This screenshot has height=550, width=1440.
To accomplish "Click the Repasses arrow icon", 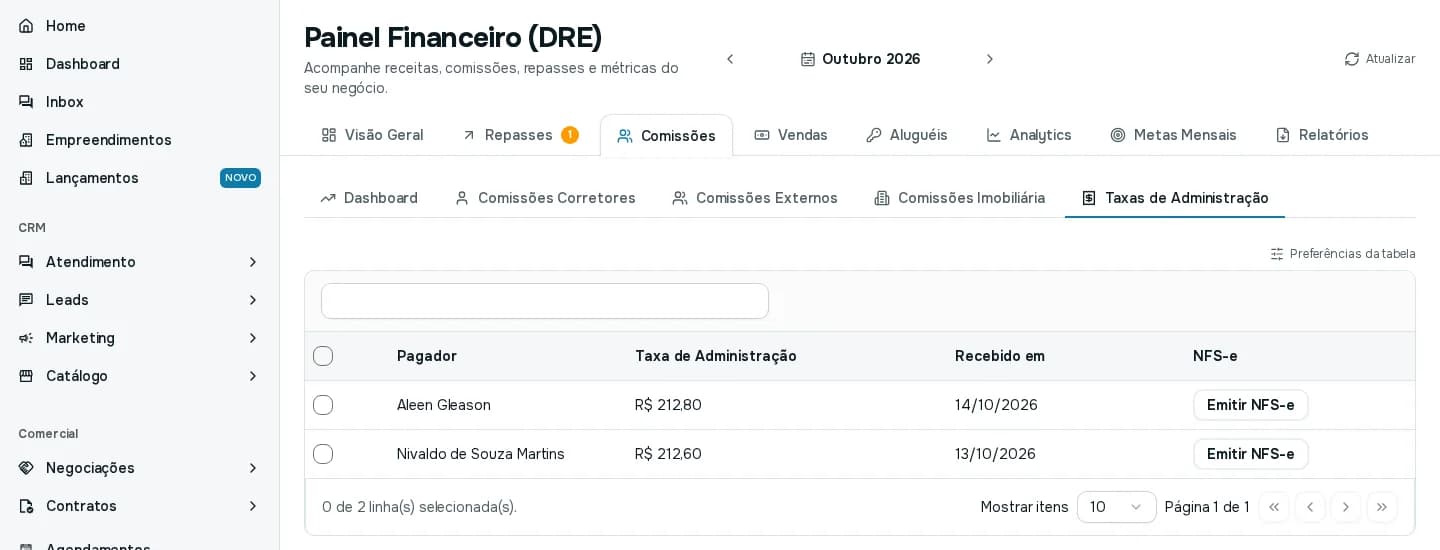I will (469, 135).
